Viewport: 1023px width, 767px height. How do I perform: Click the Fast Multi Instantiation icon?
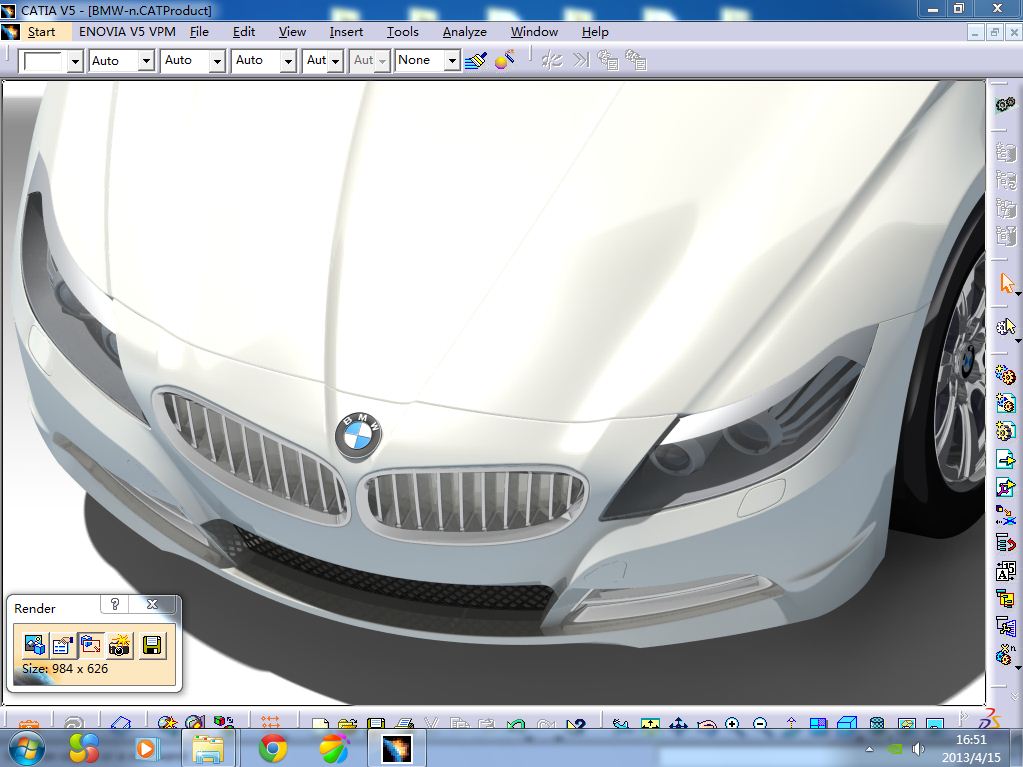tap(1005, 654)
